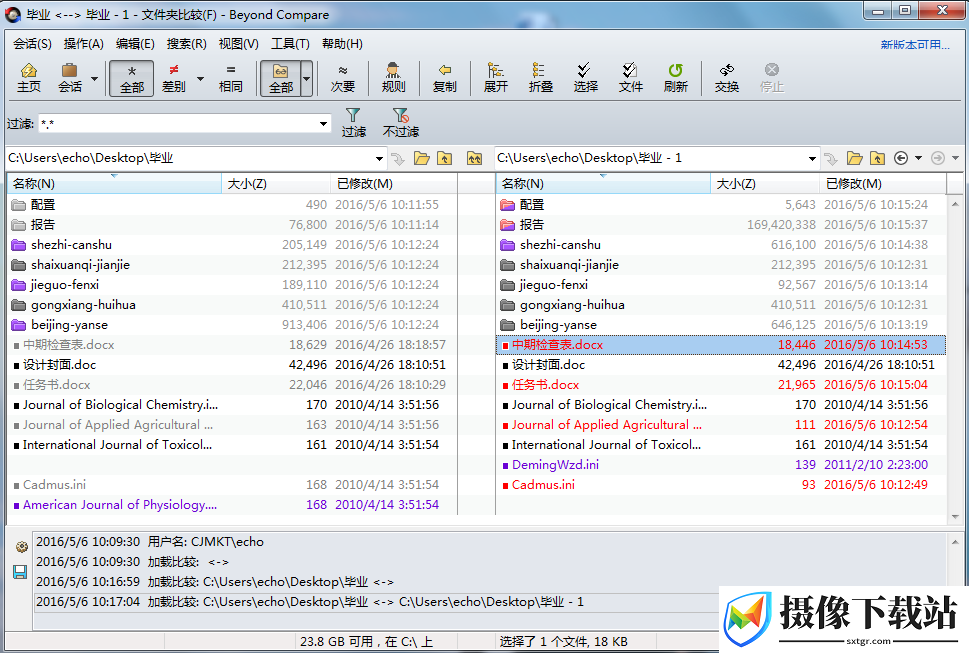Viewport: 969px width, 653px height.
Task: Open the 规则 rules icon
Action: 393,70
